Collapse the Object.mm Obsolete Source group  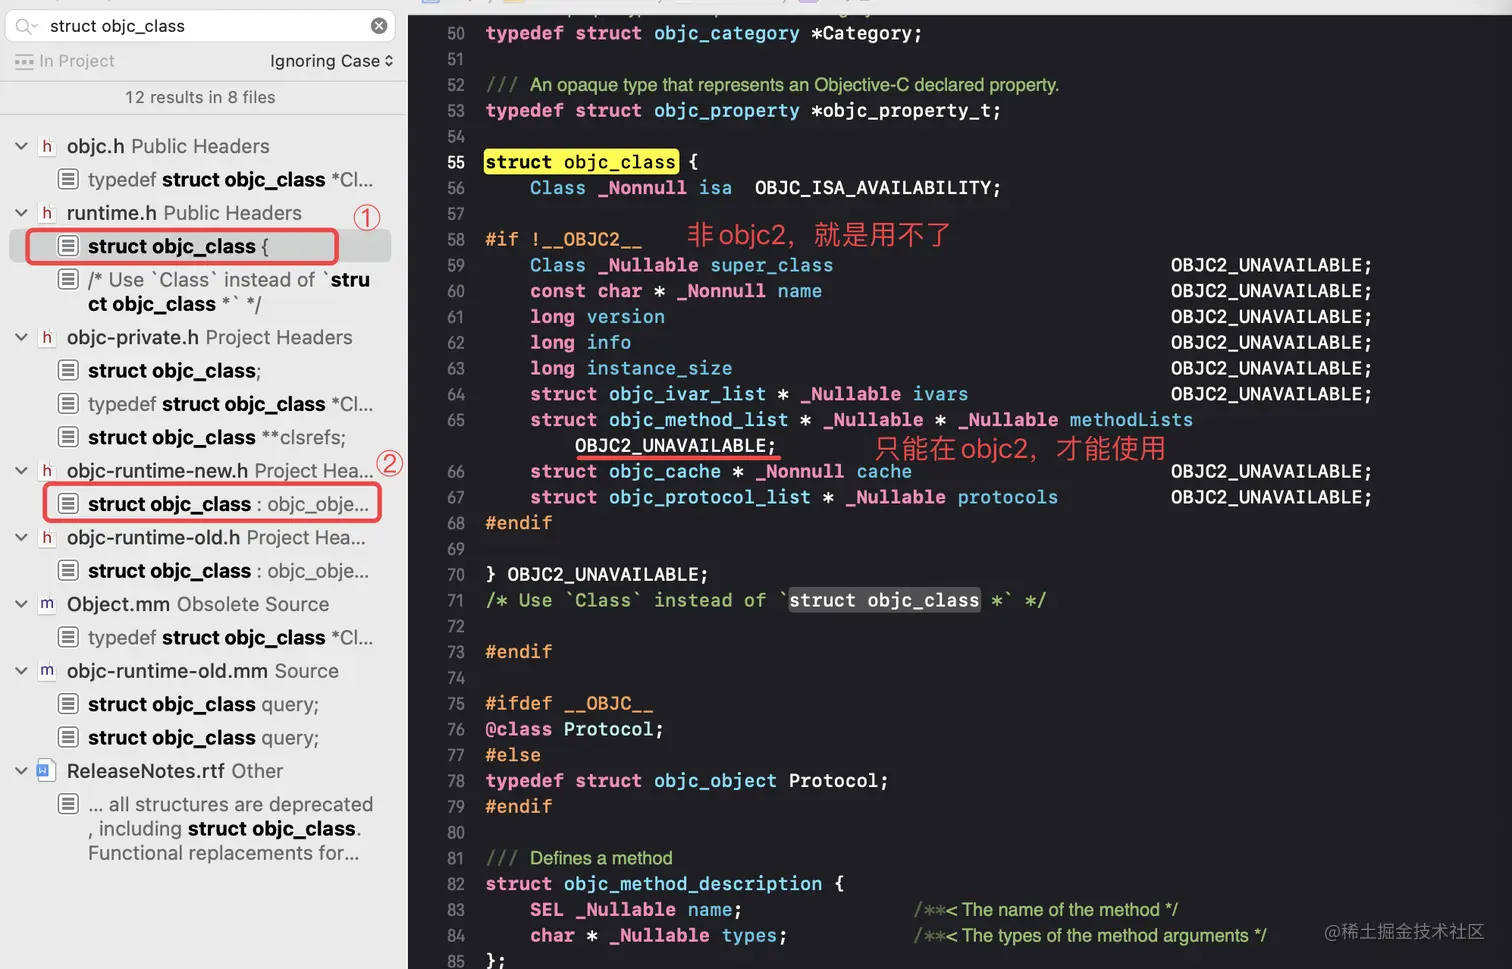tap(21, 604)
